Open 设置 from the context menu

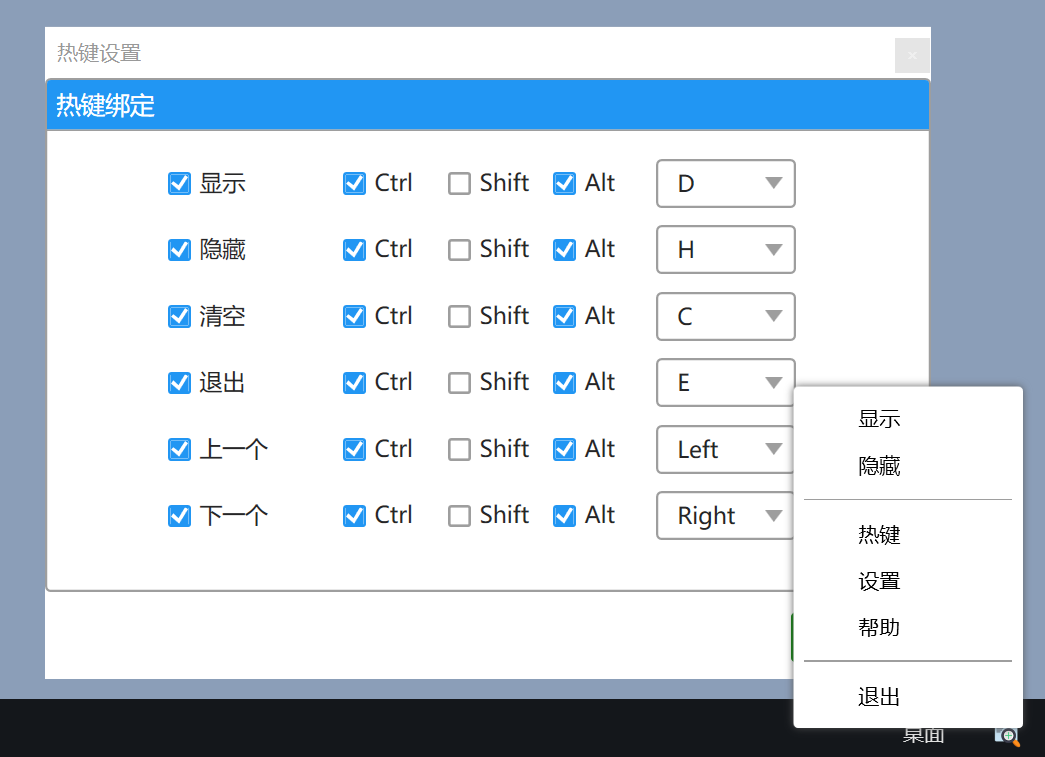pos(879,581)
